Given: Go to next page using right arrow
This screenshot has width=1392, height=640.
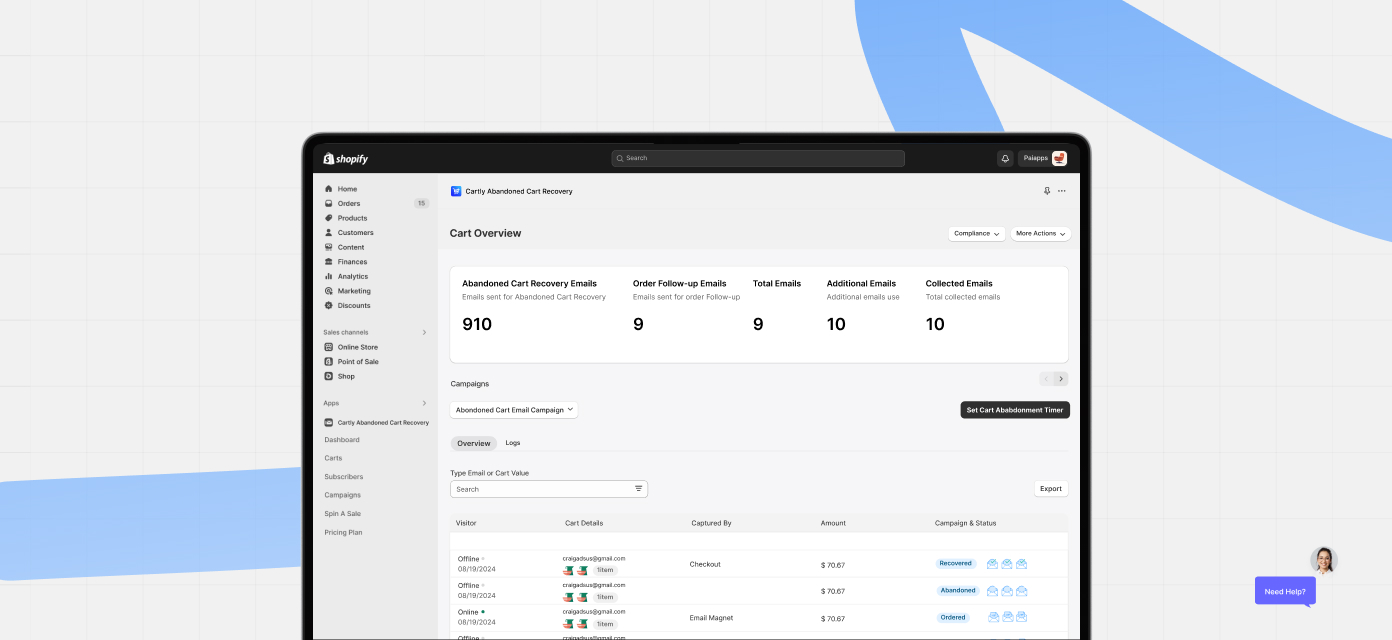Looking at the screenshot, I should click(1061, 379).
